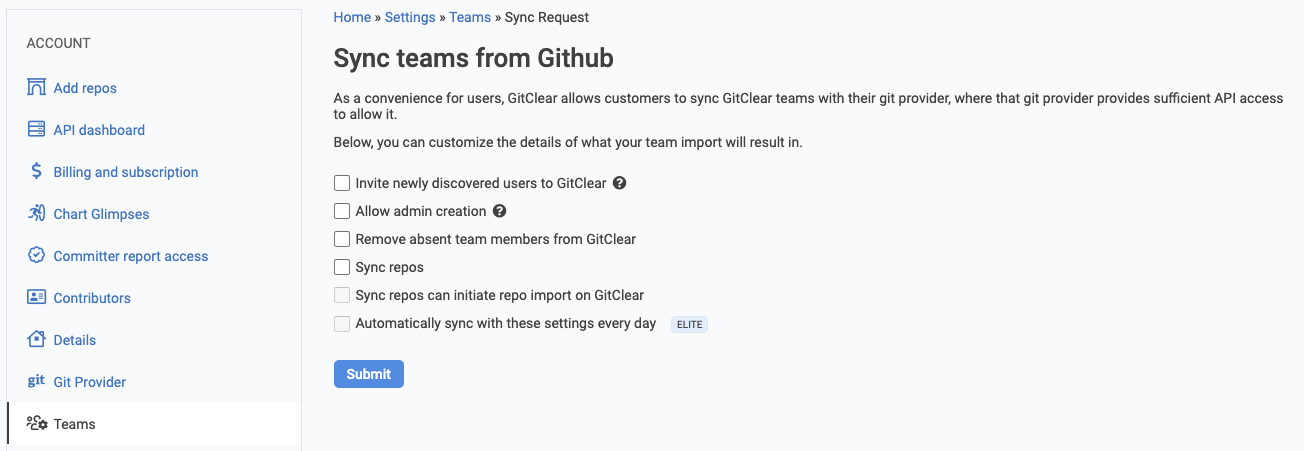Viewport: 1304px width, 451px height.
Task: Check the Allow admin creation box
Action: [342, 211]
